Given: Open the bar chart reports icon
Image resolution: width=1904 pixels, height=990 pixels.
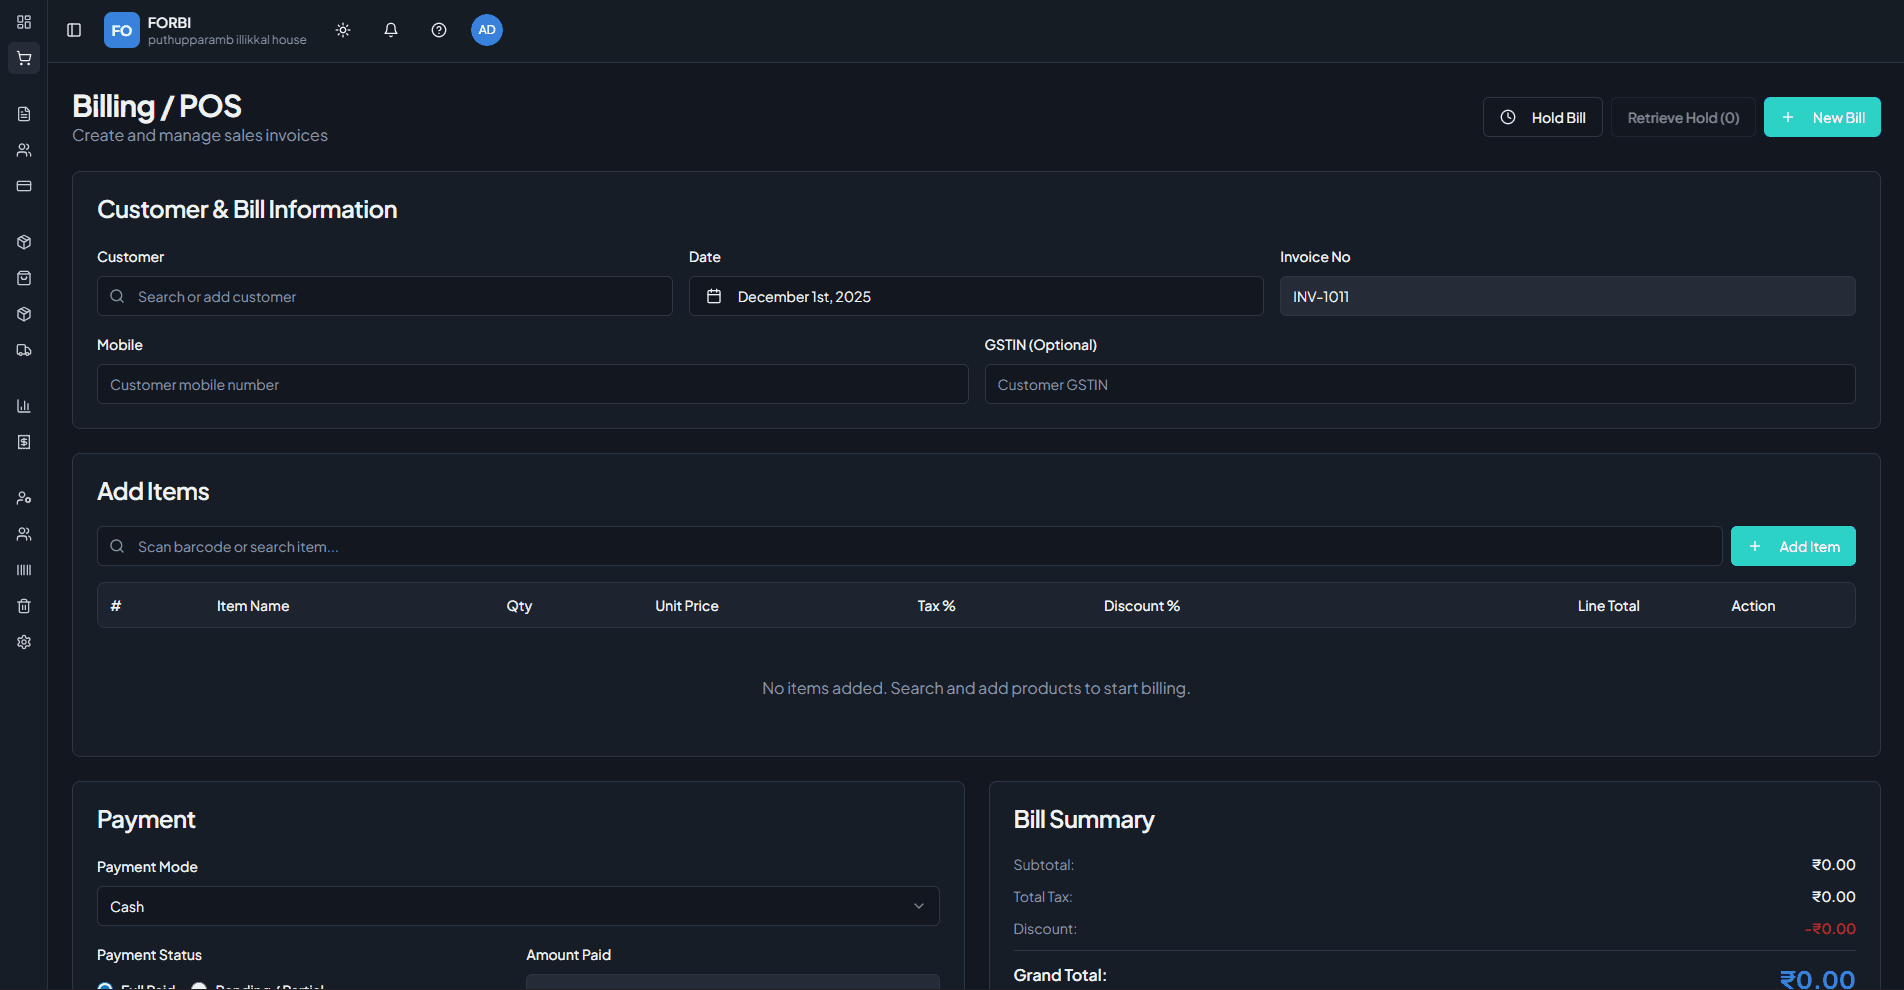Looking at the screenshot, I should pos(24,406).
